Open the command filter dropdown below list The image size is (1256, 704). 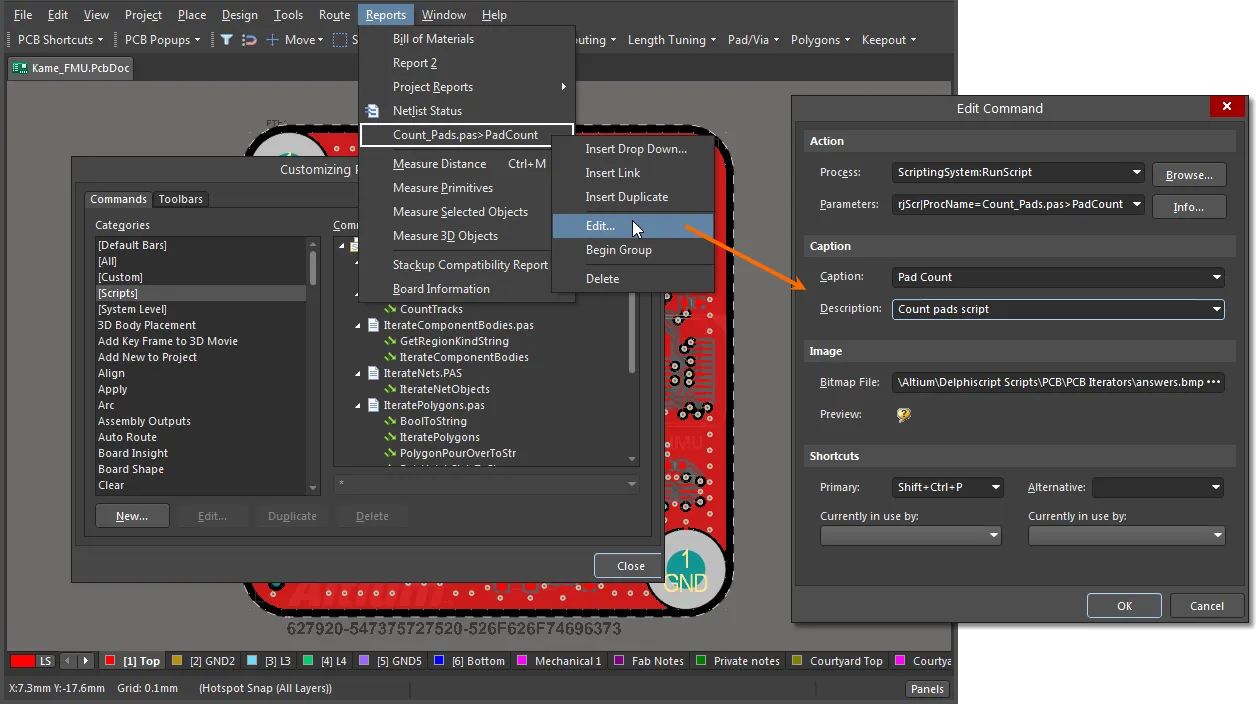pos(631,484)
